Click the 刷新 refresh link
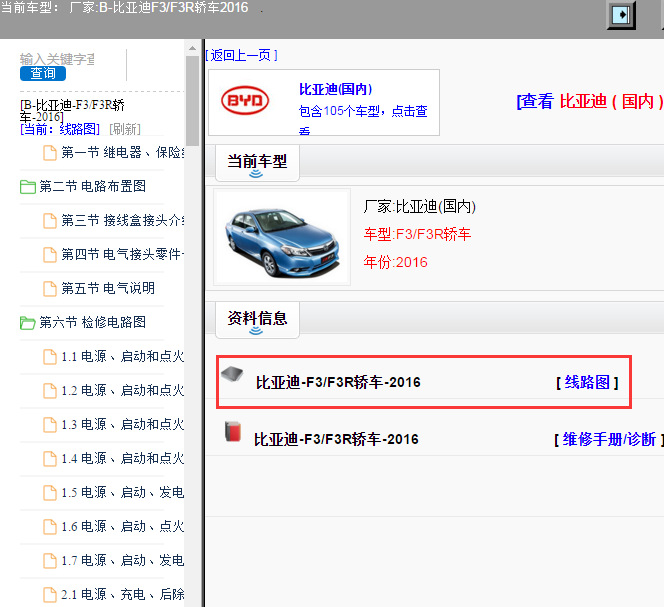The width and height of the screenshot is (664, 607). tap(125, 129)
